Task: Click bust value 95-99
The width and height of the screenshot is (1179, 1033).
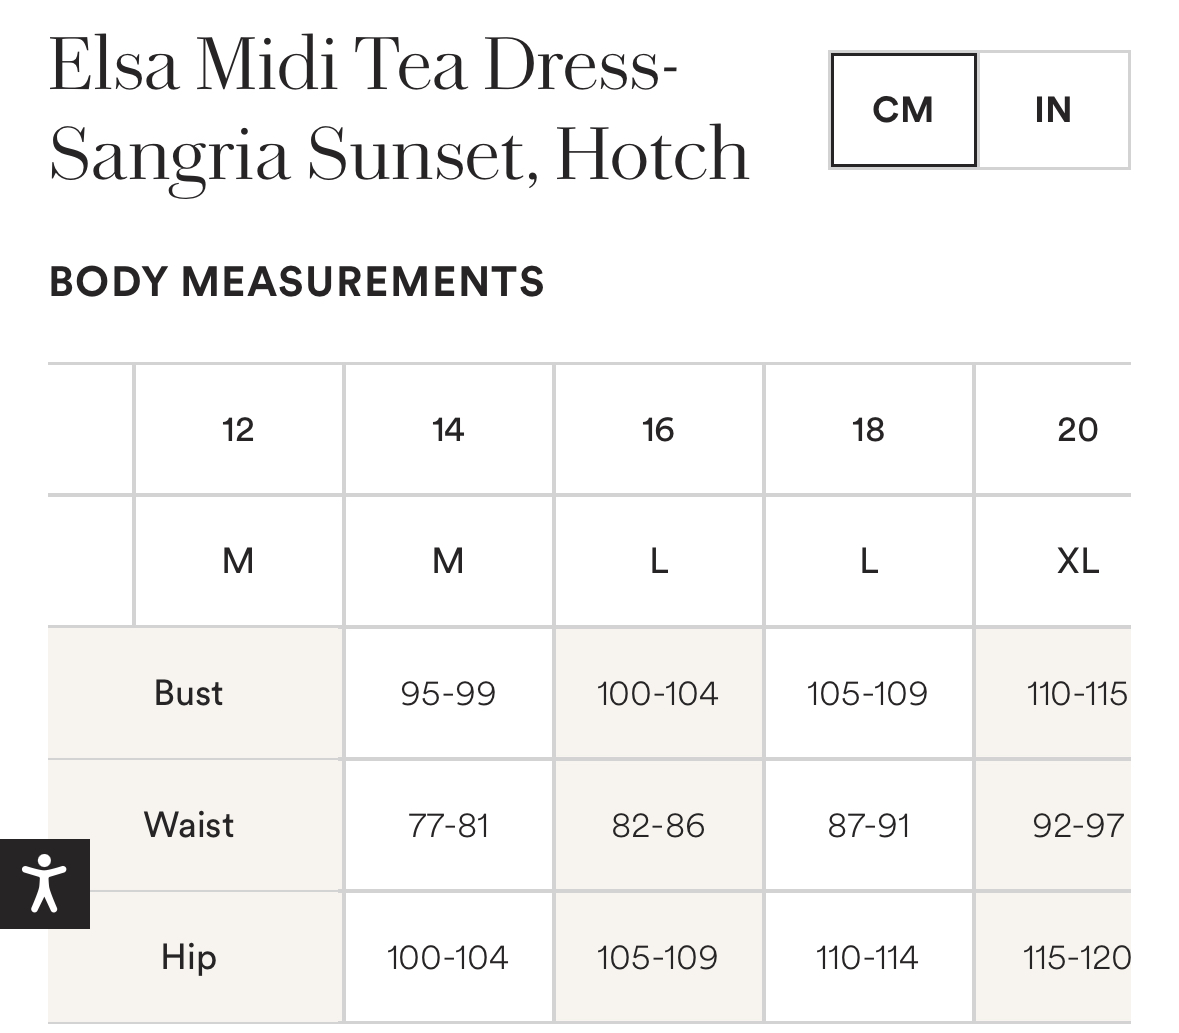Action: pyautogui.click(x=448, y=693)
